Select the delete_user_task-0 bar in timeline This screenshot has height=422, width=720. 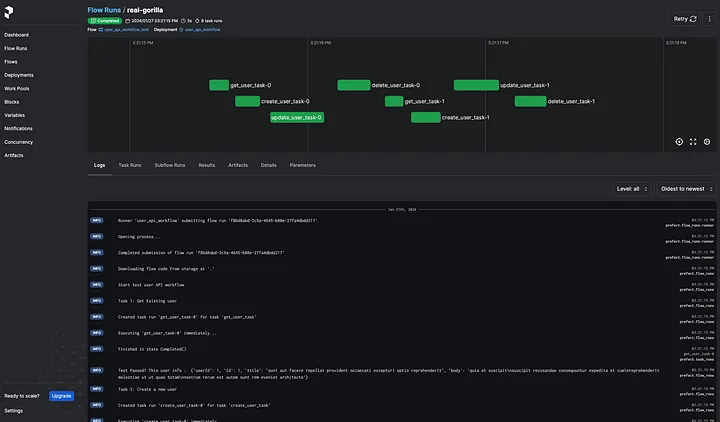[x=354, y=85]
